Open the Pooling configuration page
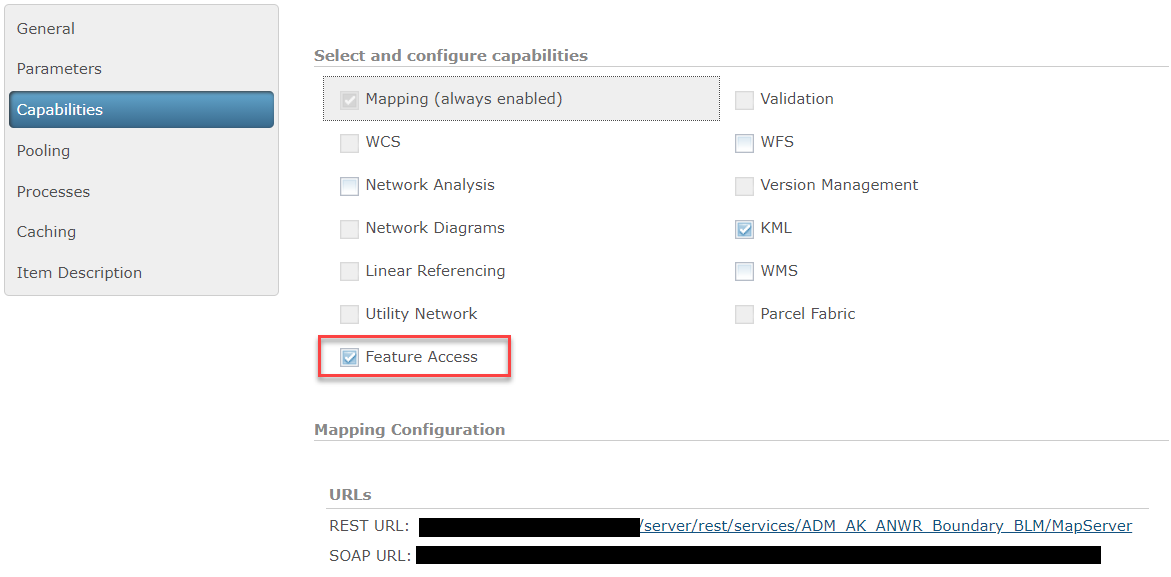The image size is (1171, 577). (x=43, y=150)
